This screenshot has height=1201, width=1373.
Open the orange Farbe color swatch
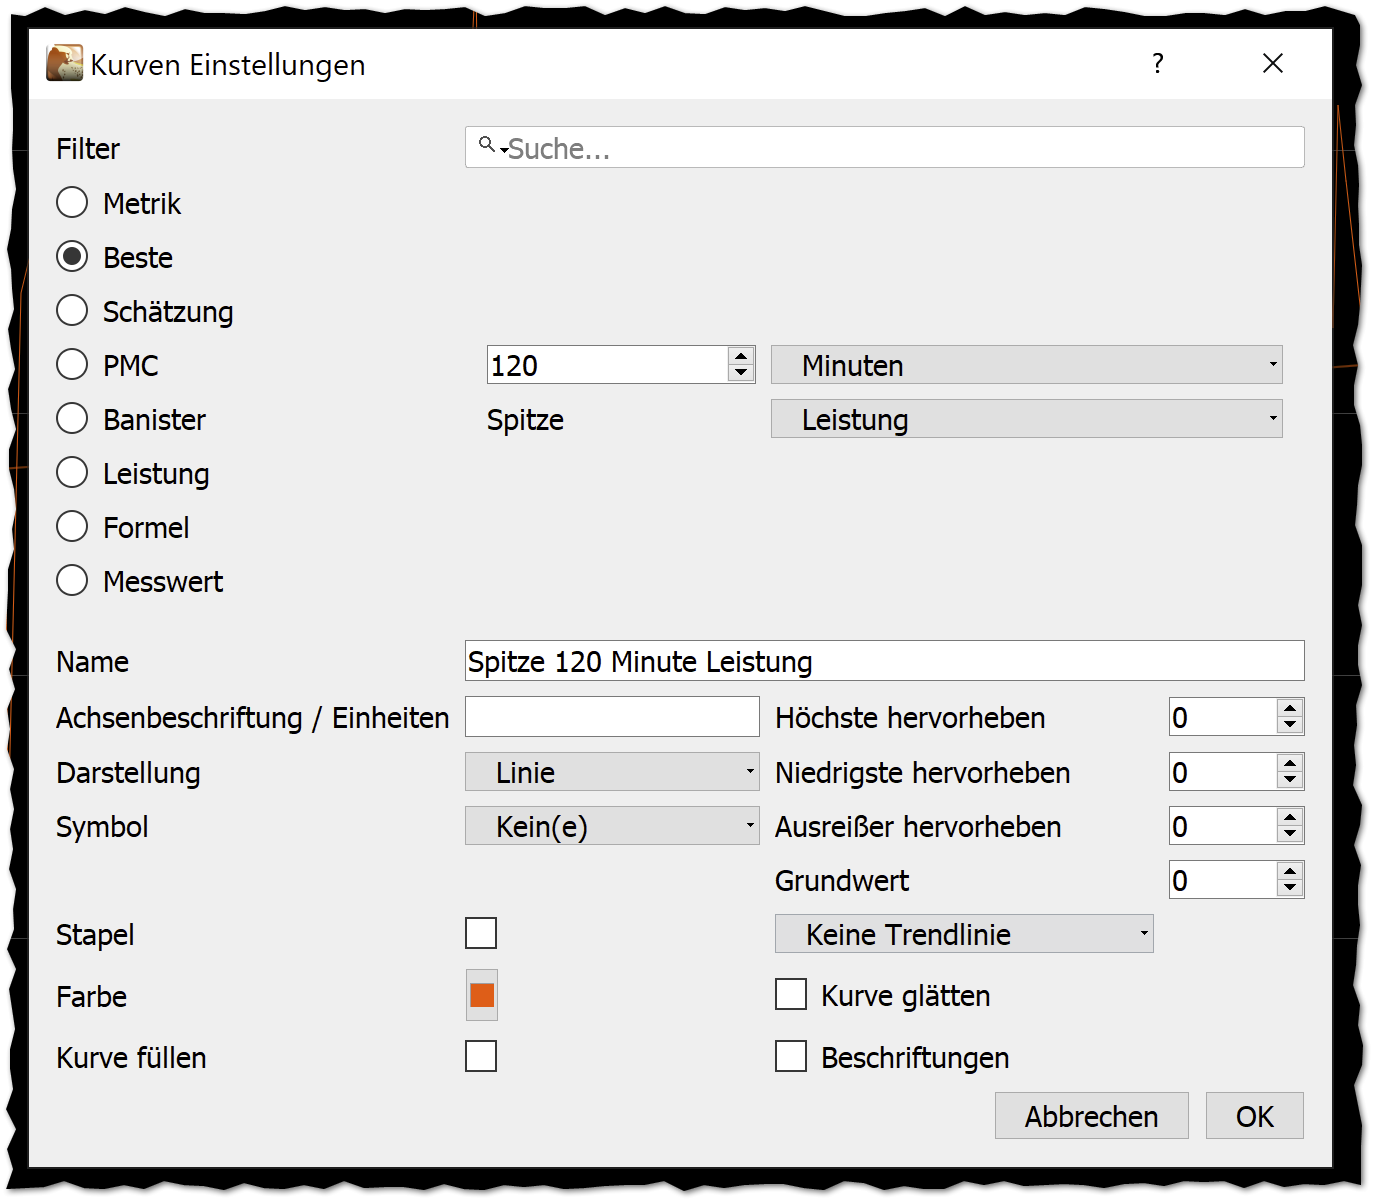pos(482,995)
